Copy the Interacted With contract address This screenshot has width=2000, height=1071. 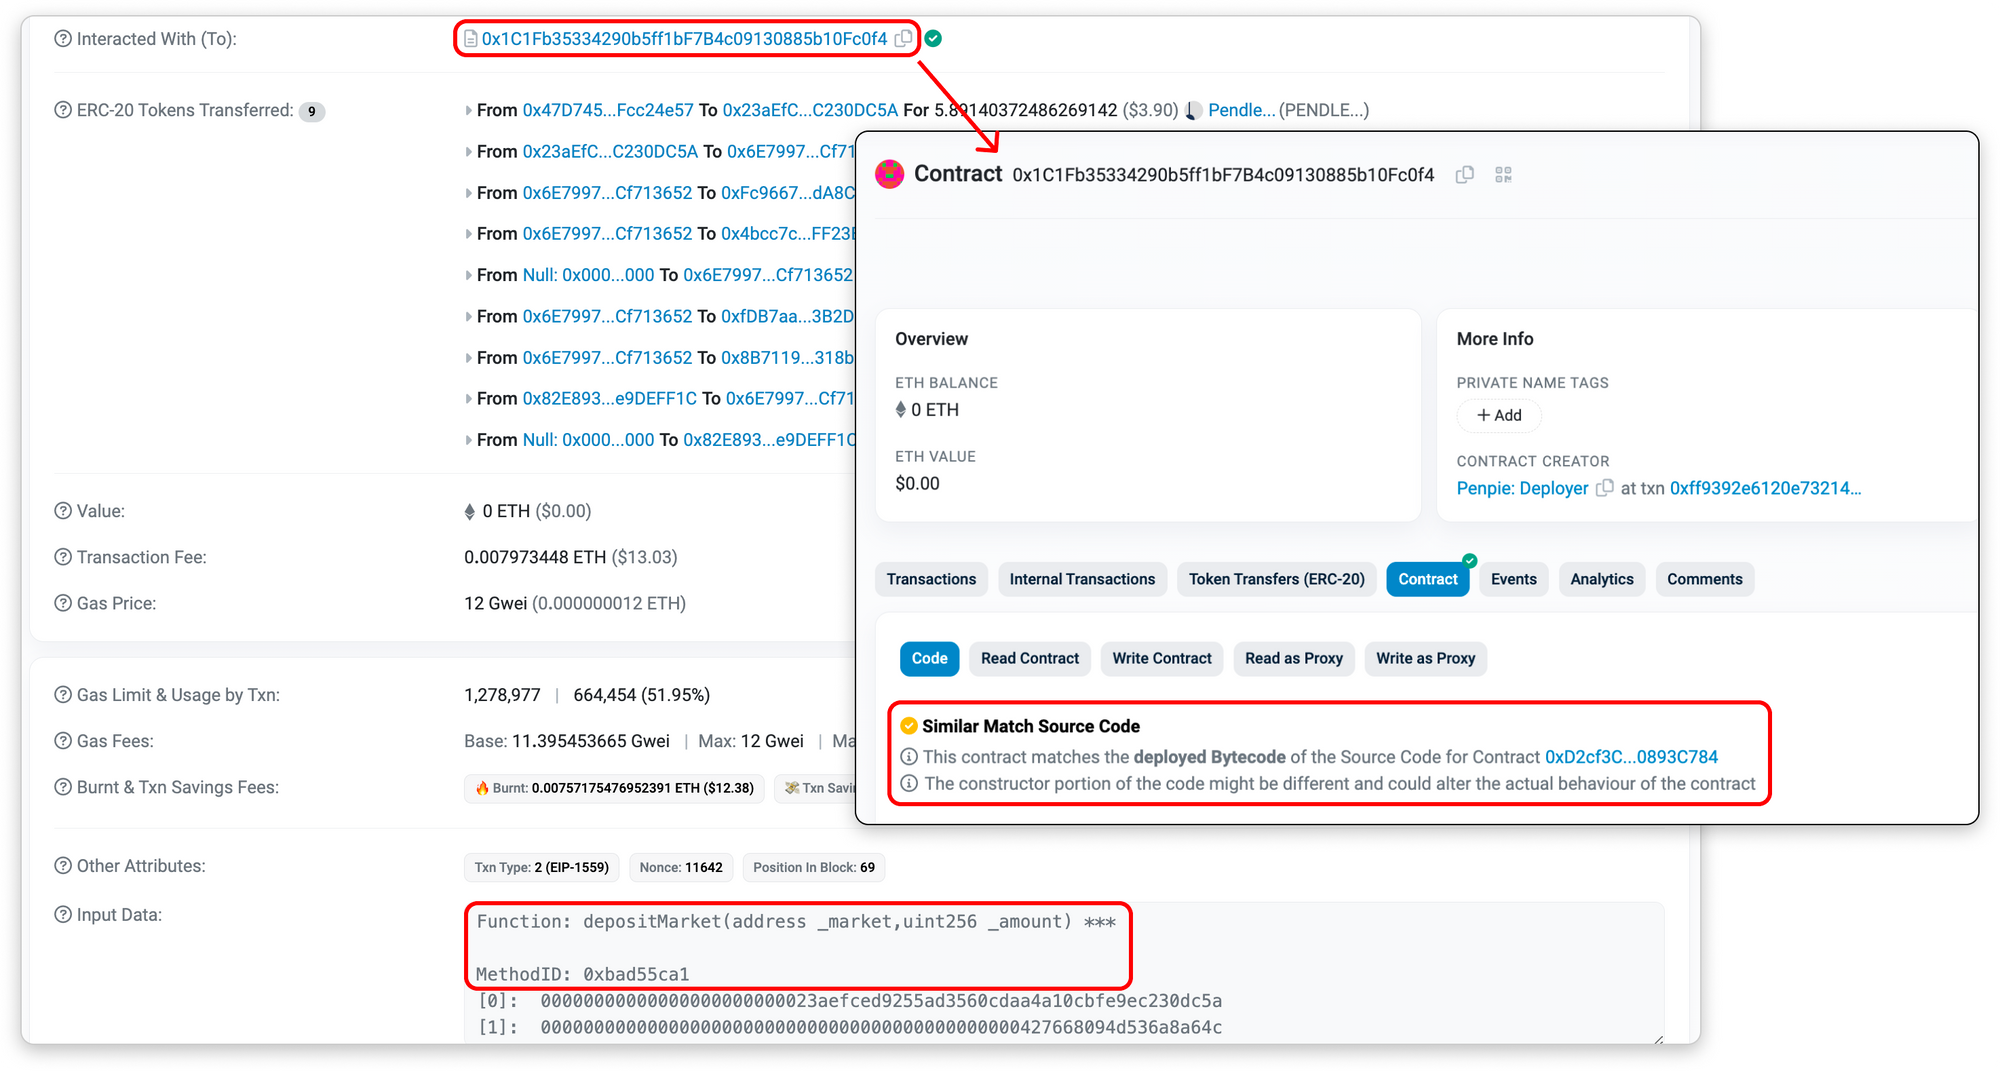coord(903,39)
